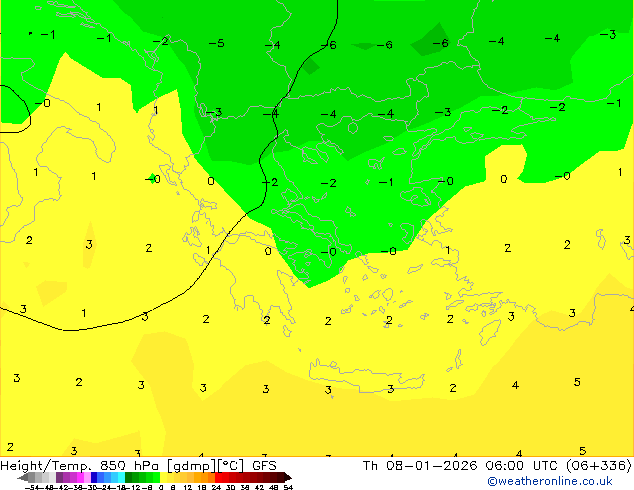
Task: Click the -54 label under the color scale
Action: [x=32, y=488]
